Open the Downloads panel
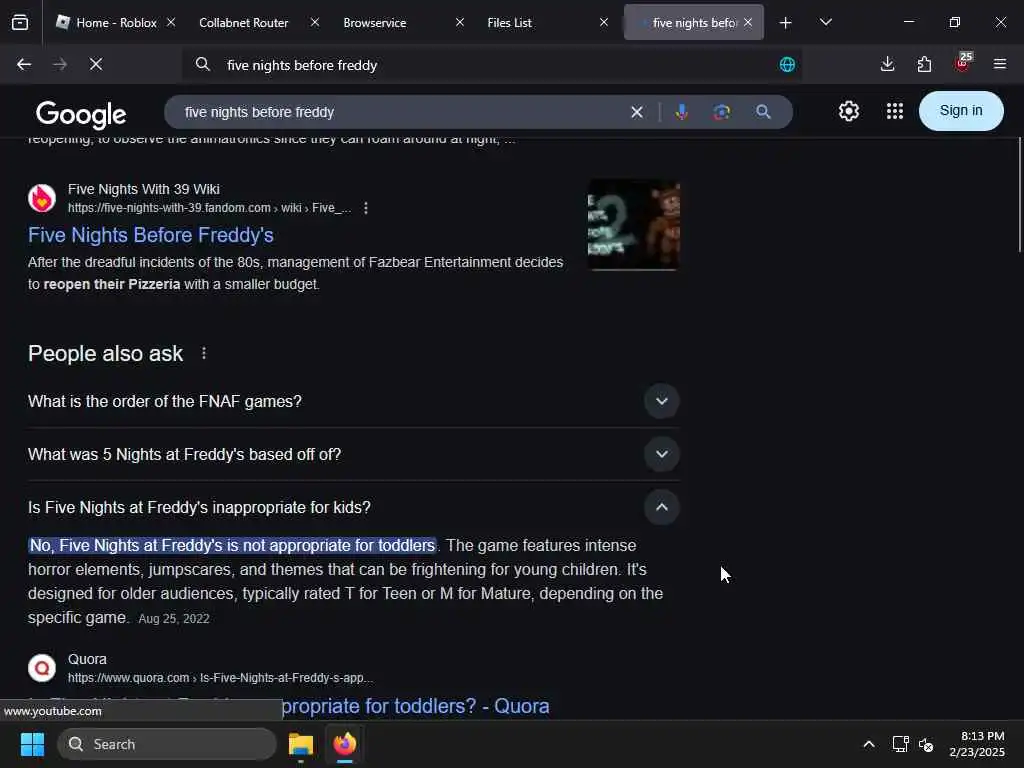Image resolution: width=1024 pixels, height=768 pixels. point(887,64)
